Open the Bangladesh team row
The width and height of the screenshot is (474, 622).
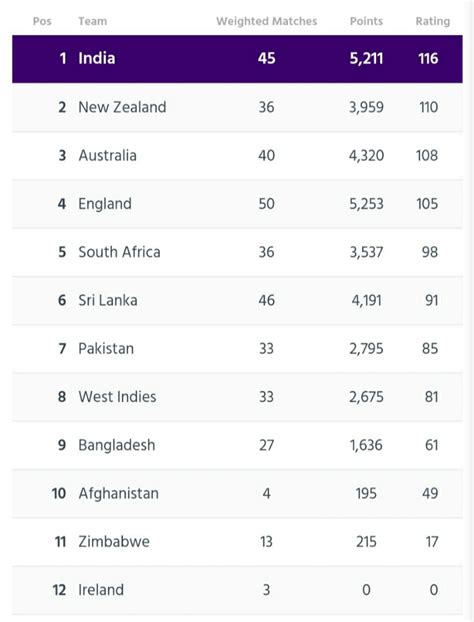click(x=237, y=445)
